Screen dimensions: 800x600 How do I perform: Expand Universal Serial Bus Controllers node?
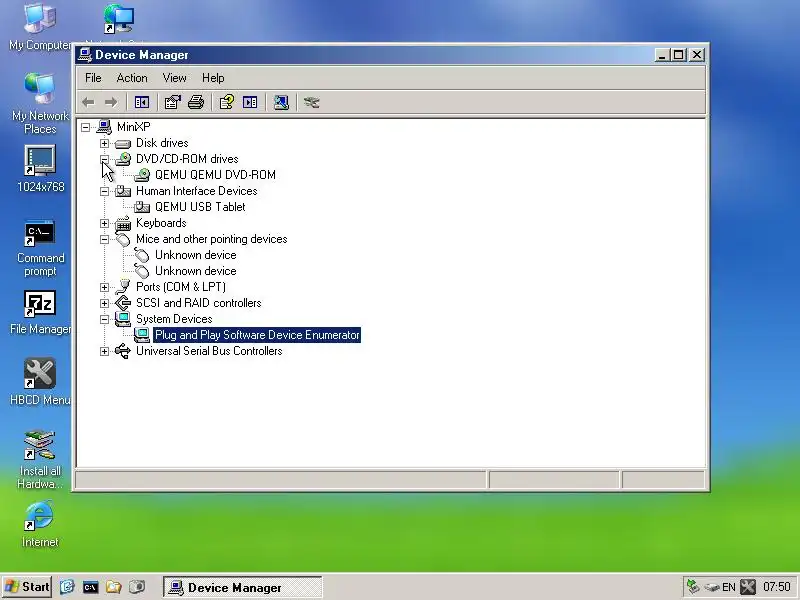coord(104,352)
